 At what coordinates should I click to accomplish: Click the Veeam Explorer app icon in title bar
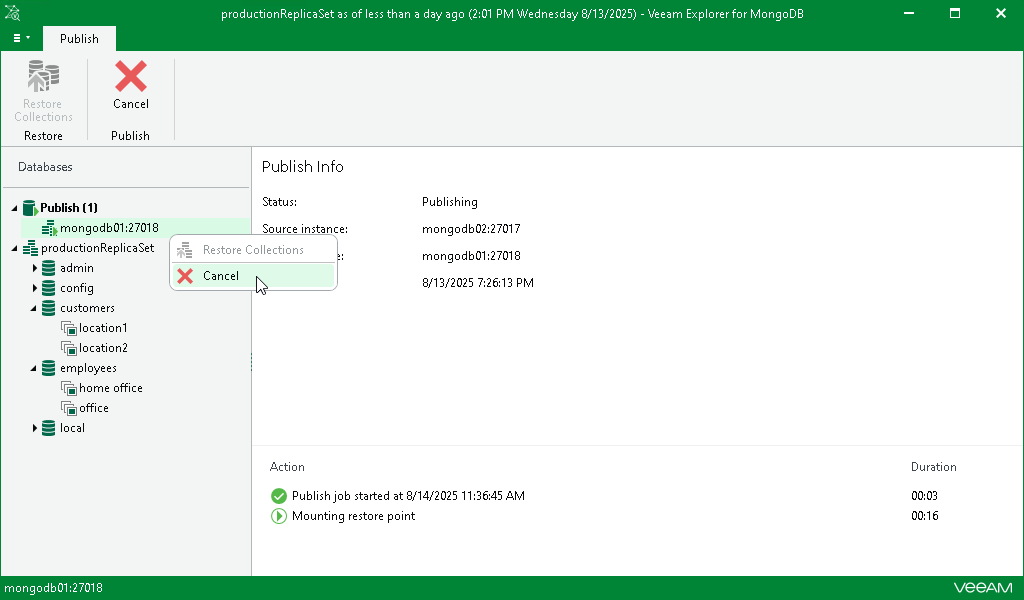click(x=12, y=13)
